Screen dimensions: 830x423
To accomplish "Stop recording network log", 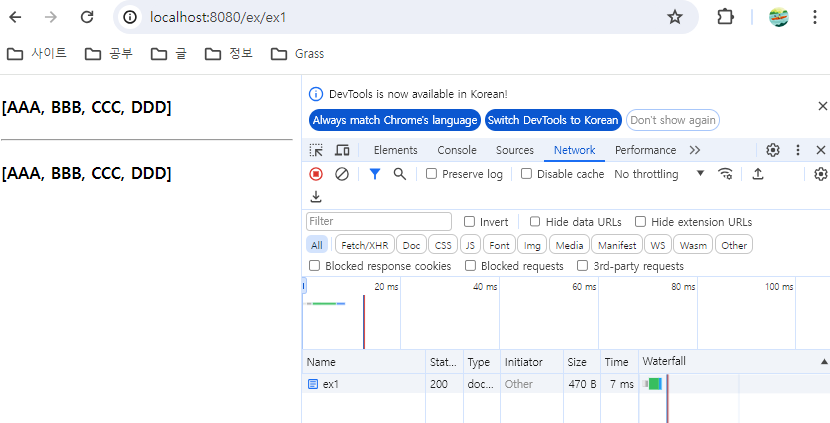I will (x=316, y=174).
